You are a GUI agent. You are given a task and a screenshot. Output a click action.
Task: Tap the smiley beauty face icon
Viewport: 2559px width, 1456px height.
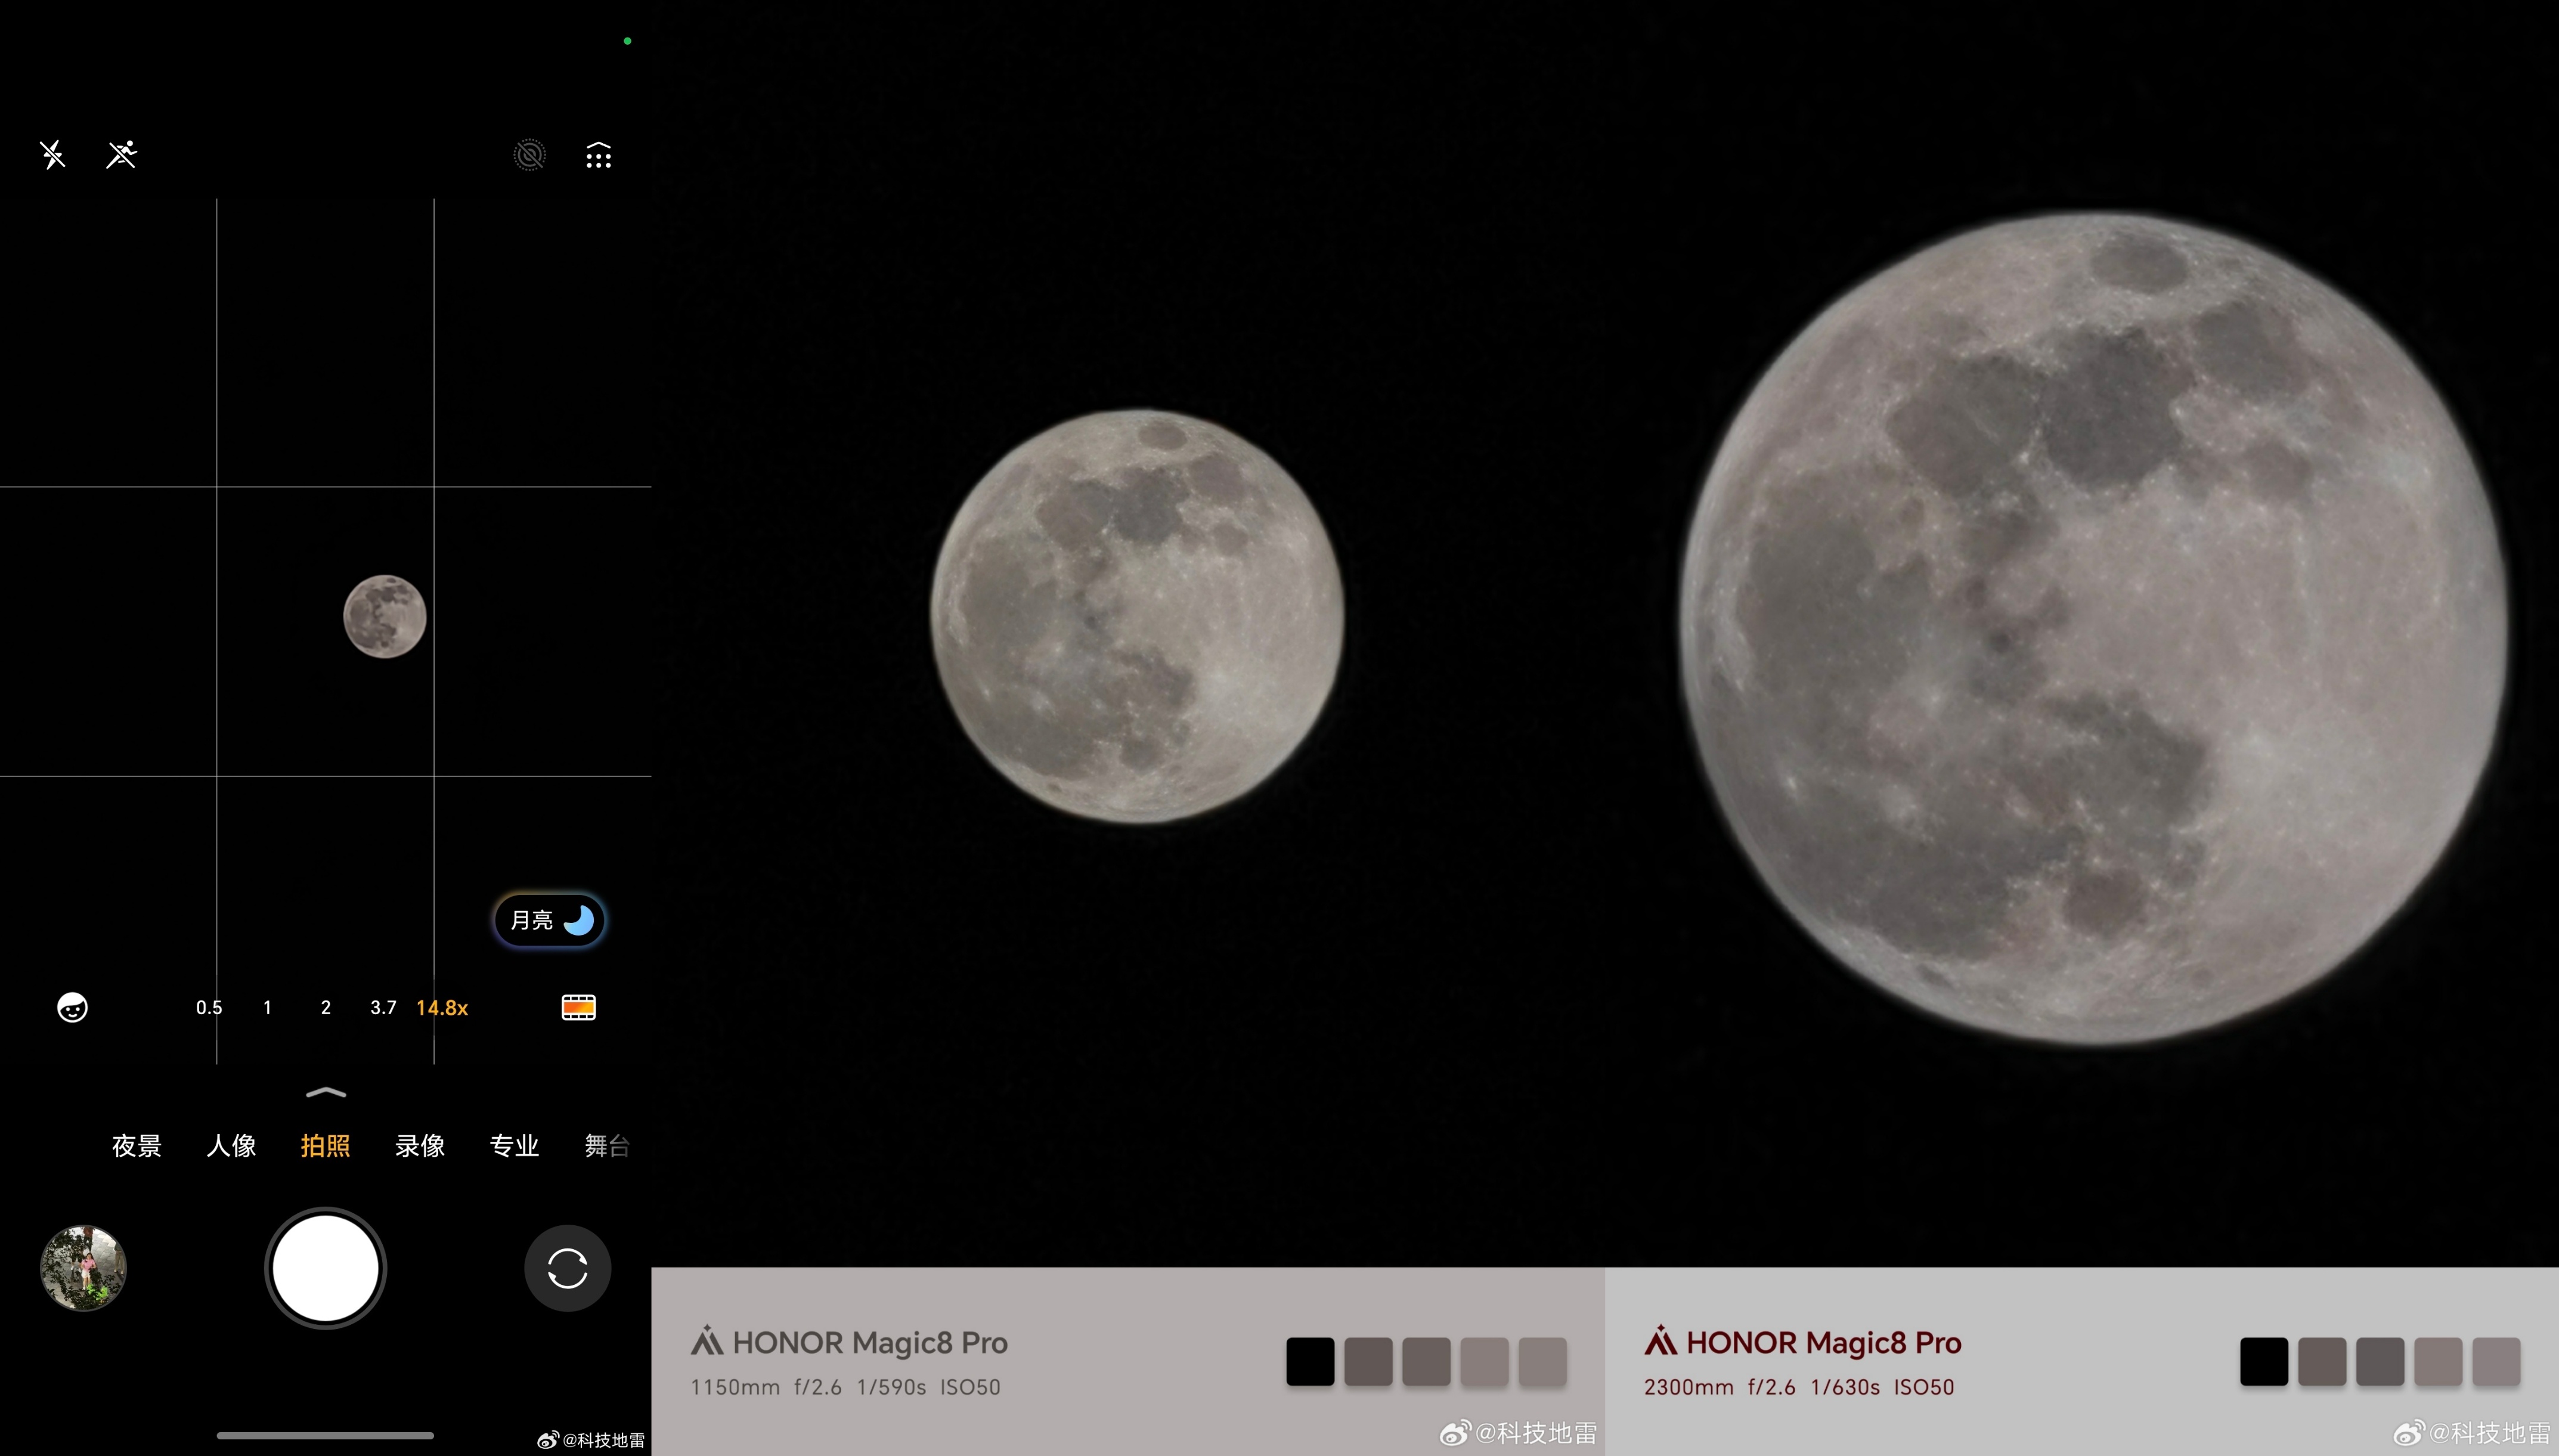click(72, 1007)
